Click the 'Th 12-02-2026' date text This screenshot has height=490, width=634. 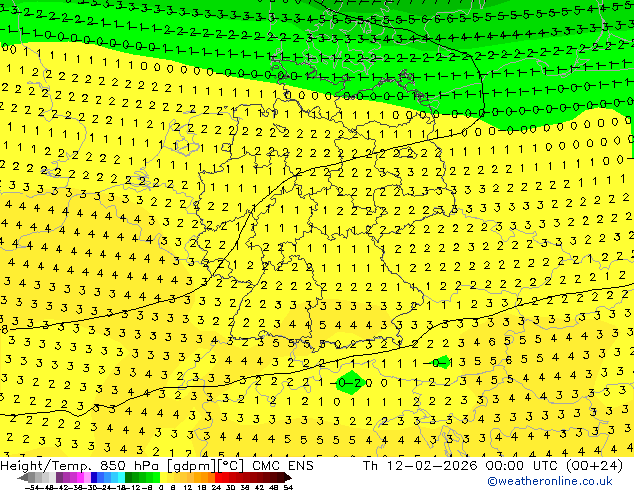click(420, 466)
